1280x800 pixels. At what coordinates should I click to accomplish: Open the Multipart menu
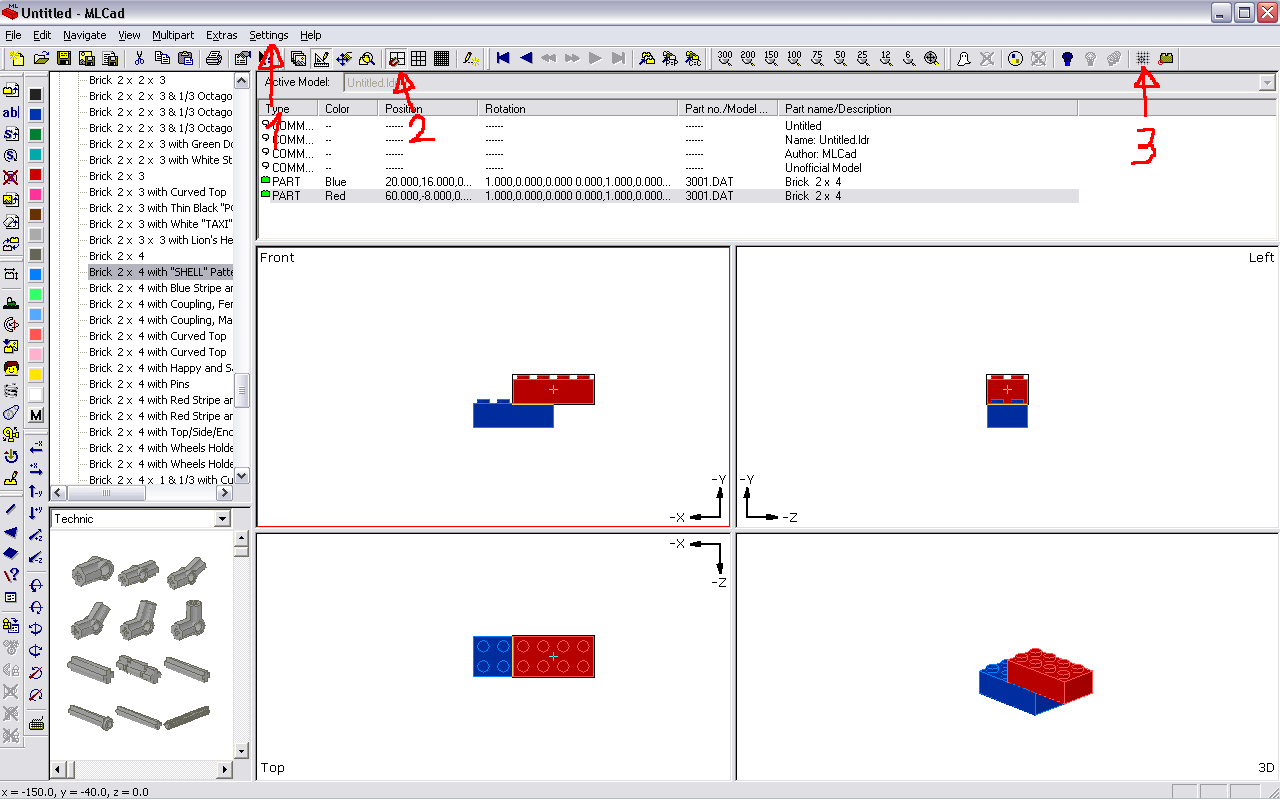[x=173, y=35]
